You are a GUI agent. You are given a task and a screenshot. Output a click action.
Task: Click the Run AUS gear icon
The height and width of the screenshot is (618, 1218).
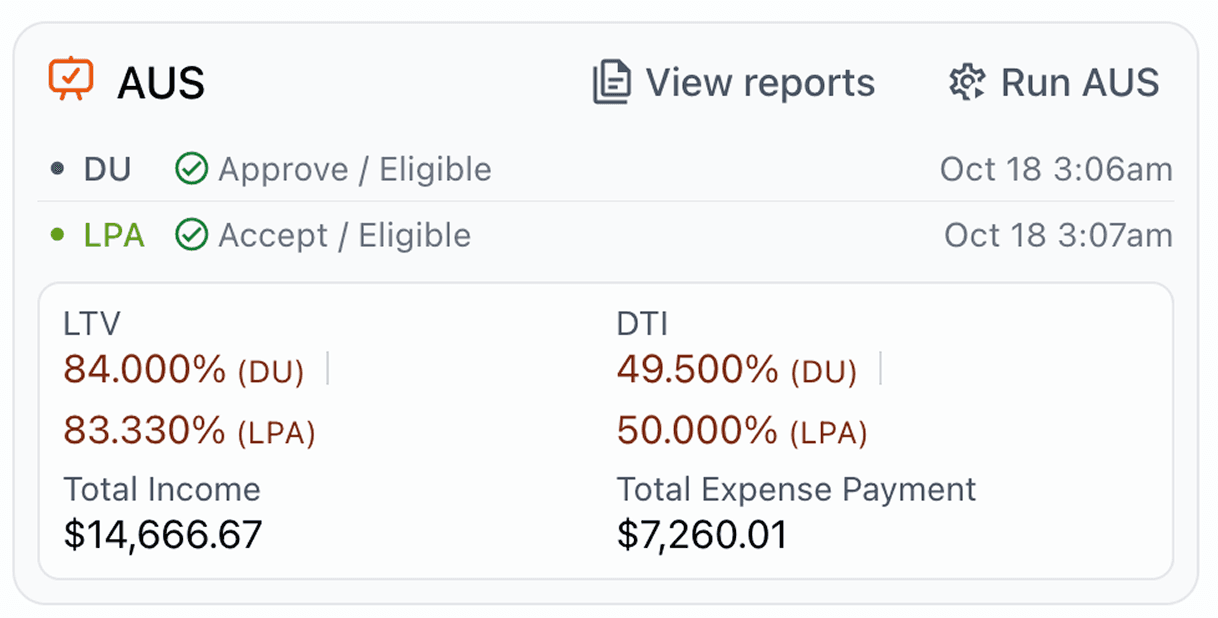coord(967,83)
